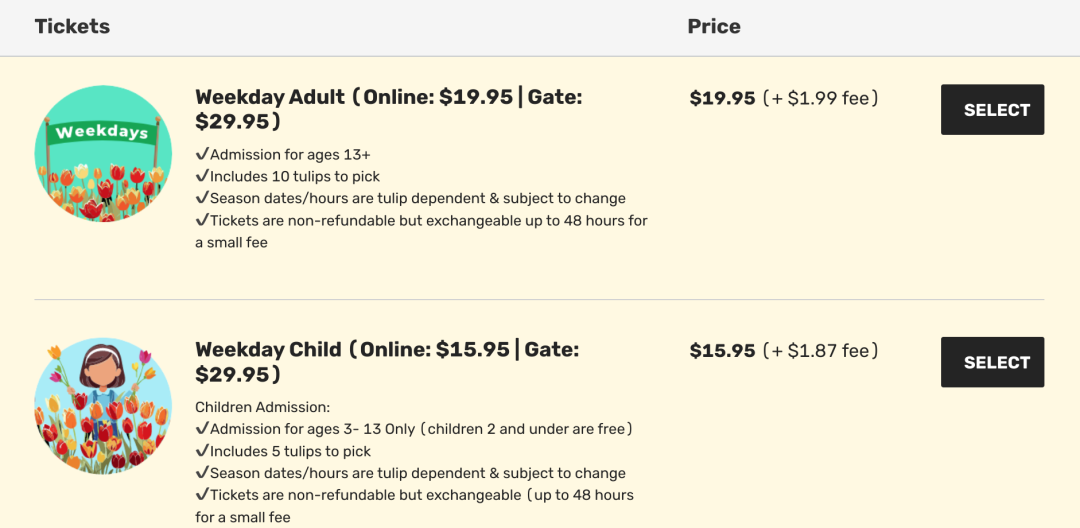Select the Weekday Child ticket
Screen dimensions: 1080x528
[992, 362]
